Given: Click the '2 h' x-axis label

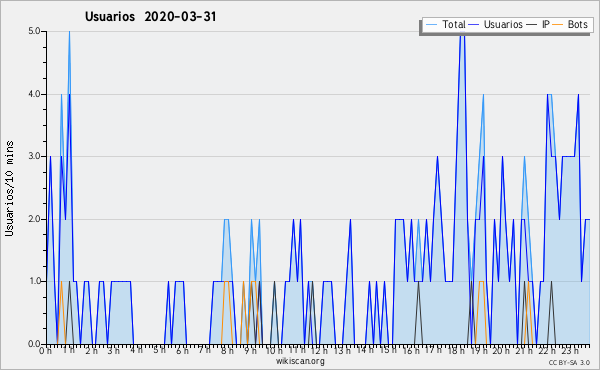Looking at the screenshot, I should tap(91, 350).
